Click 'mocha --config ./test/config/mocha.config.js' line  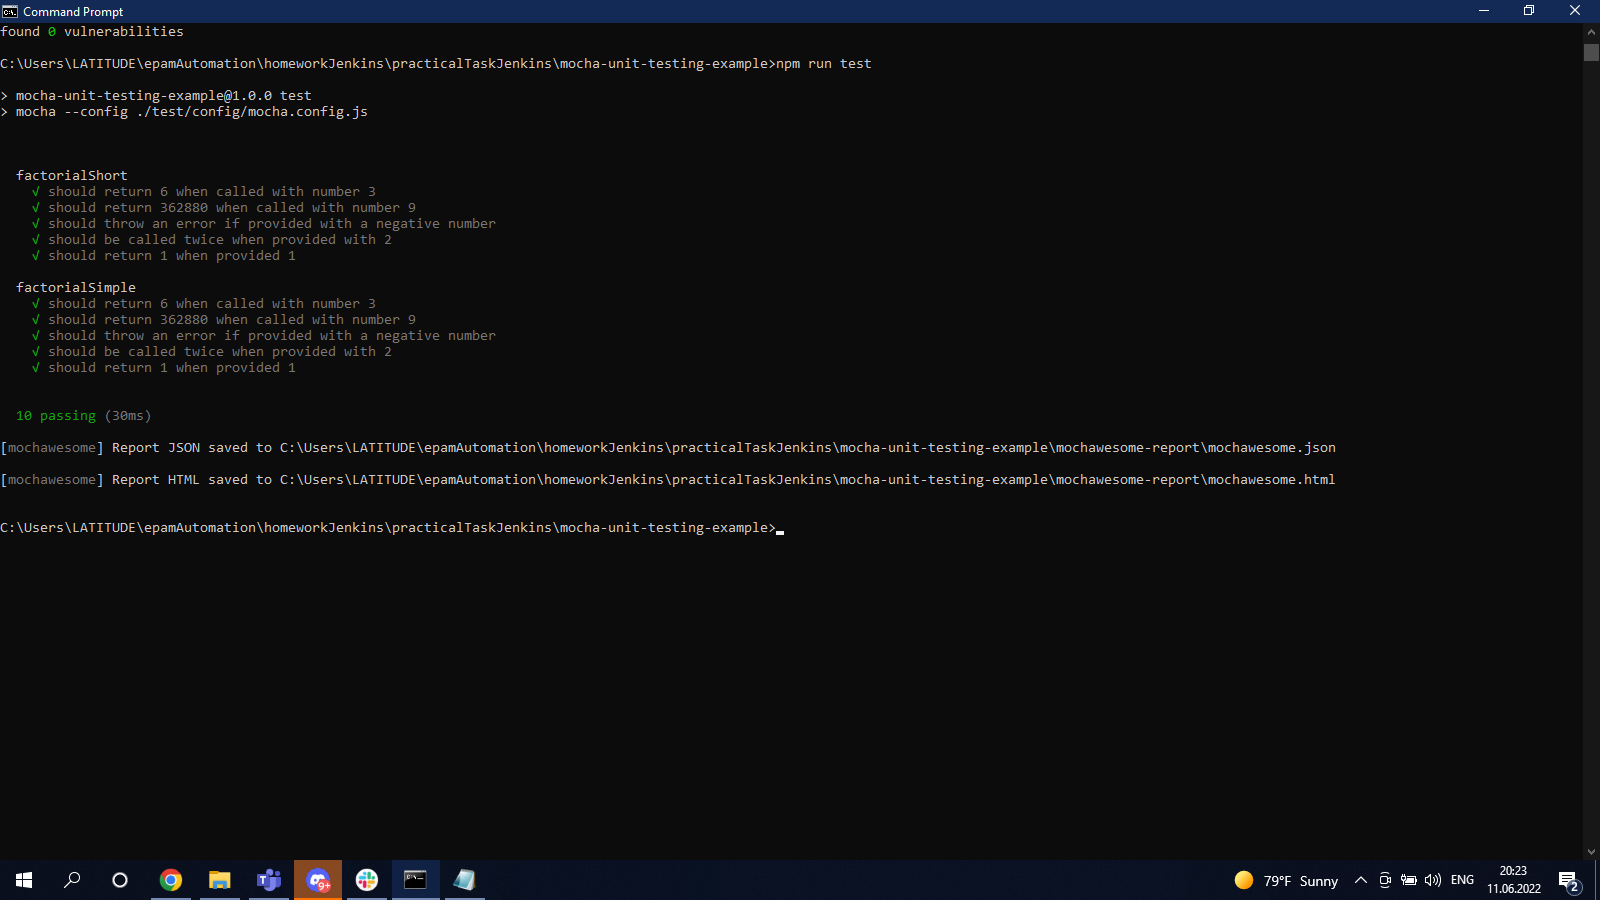[192, 111]
